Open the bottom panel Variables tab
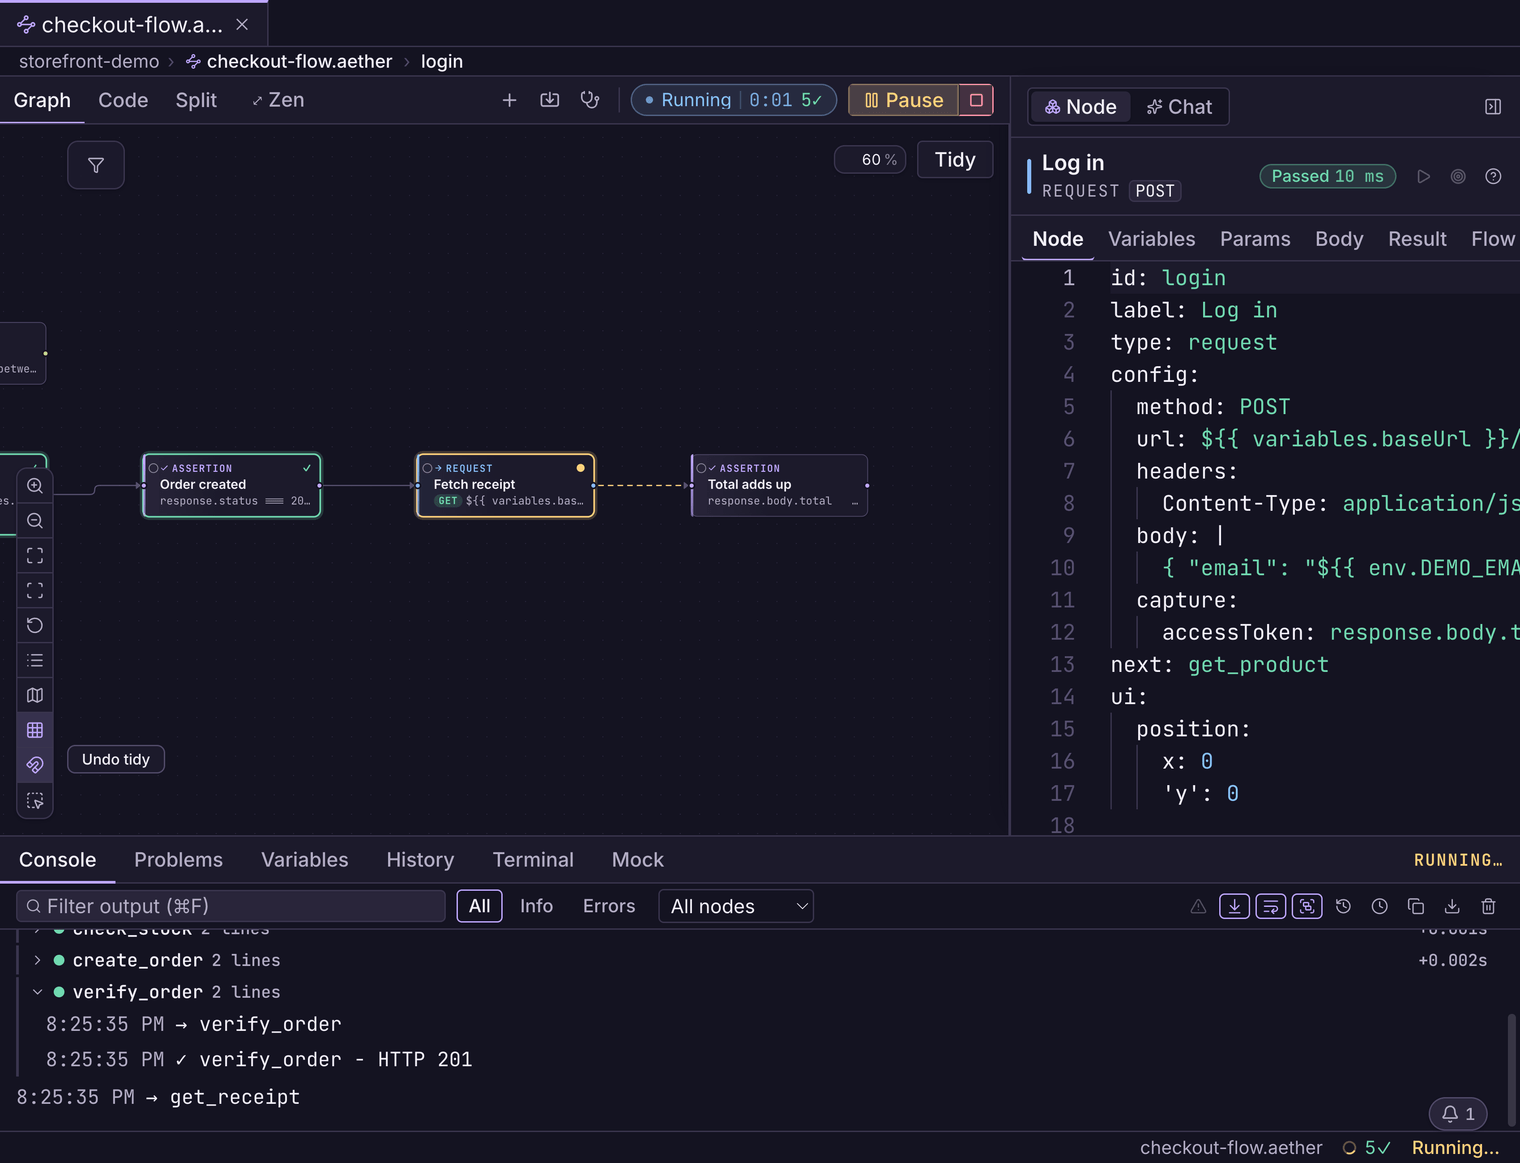1520x1163 pixels. (305, 860)
